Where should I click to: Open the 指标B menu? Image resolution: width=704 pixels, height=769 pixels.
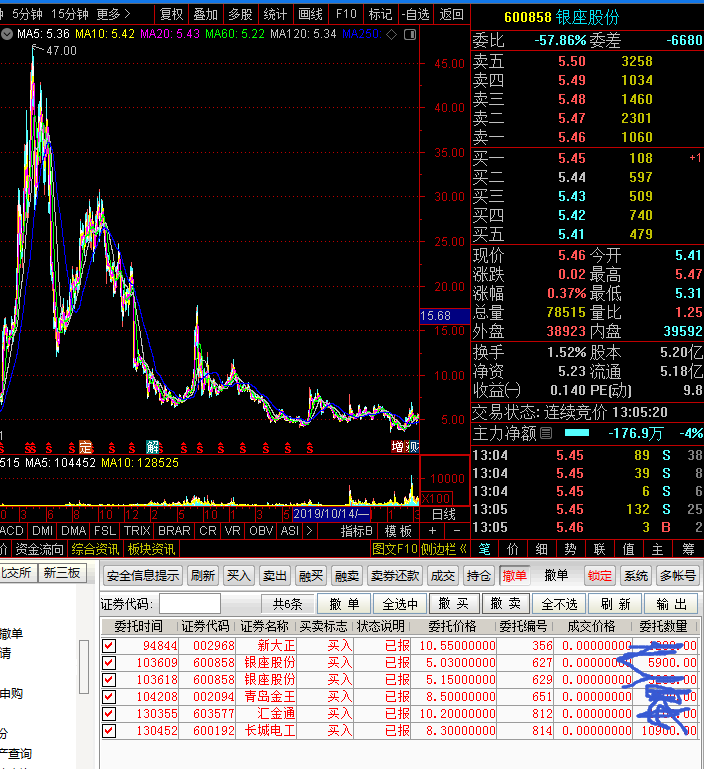pos(357,531)
